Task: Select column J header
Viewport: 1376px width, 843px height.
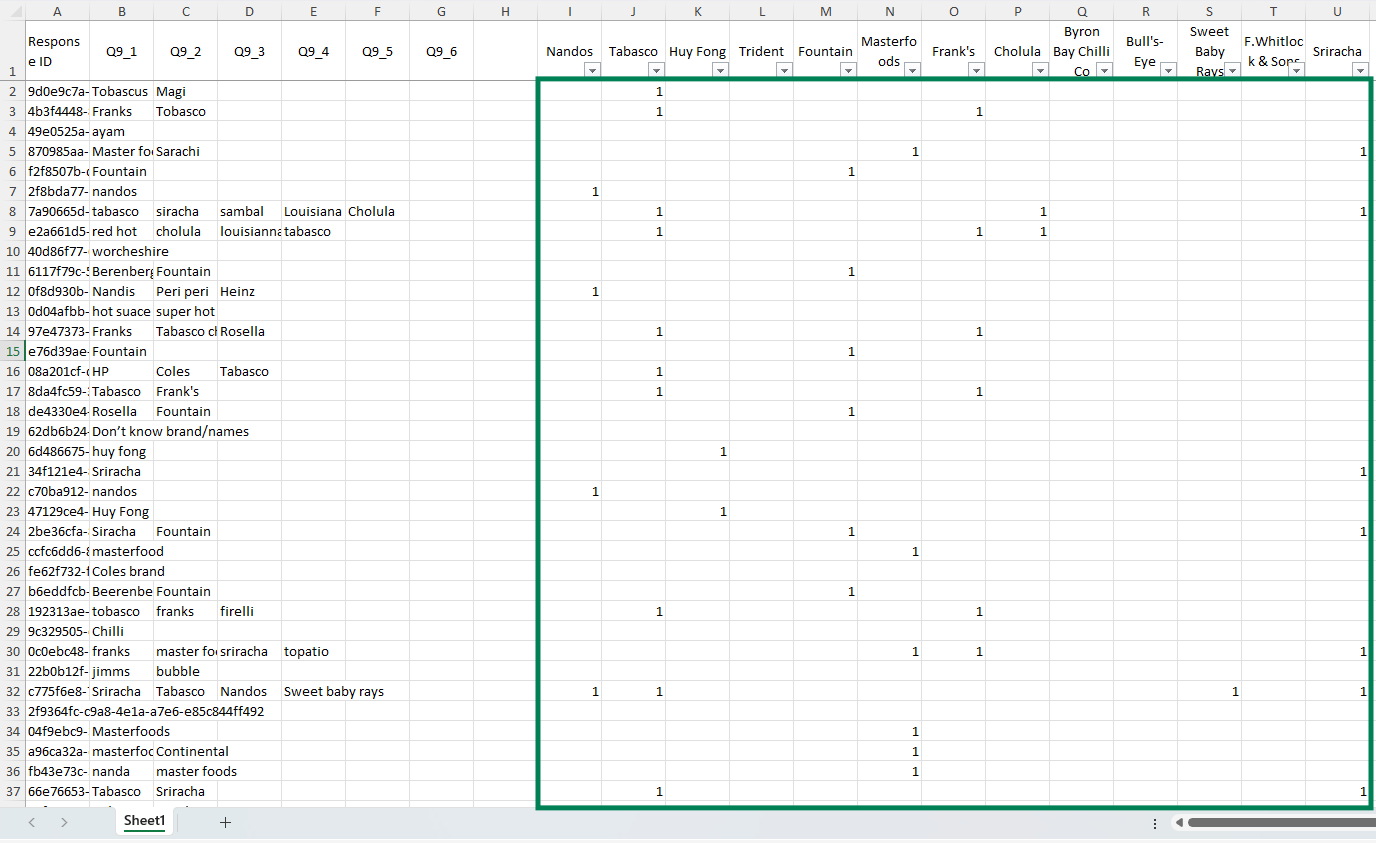Action: 633,11
